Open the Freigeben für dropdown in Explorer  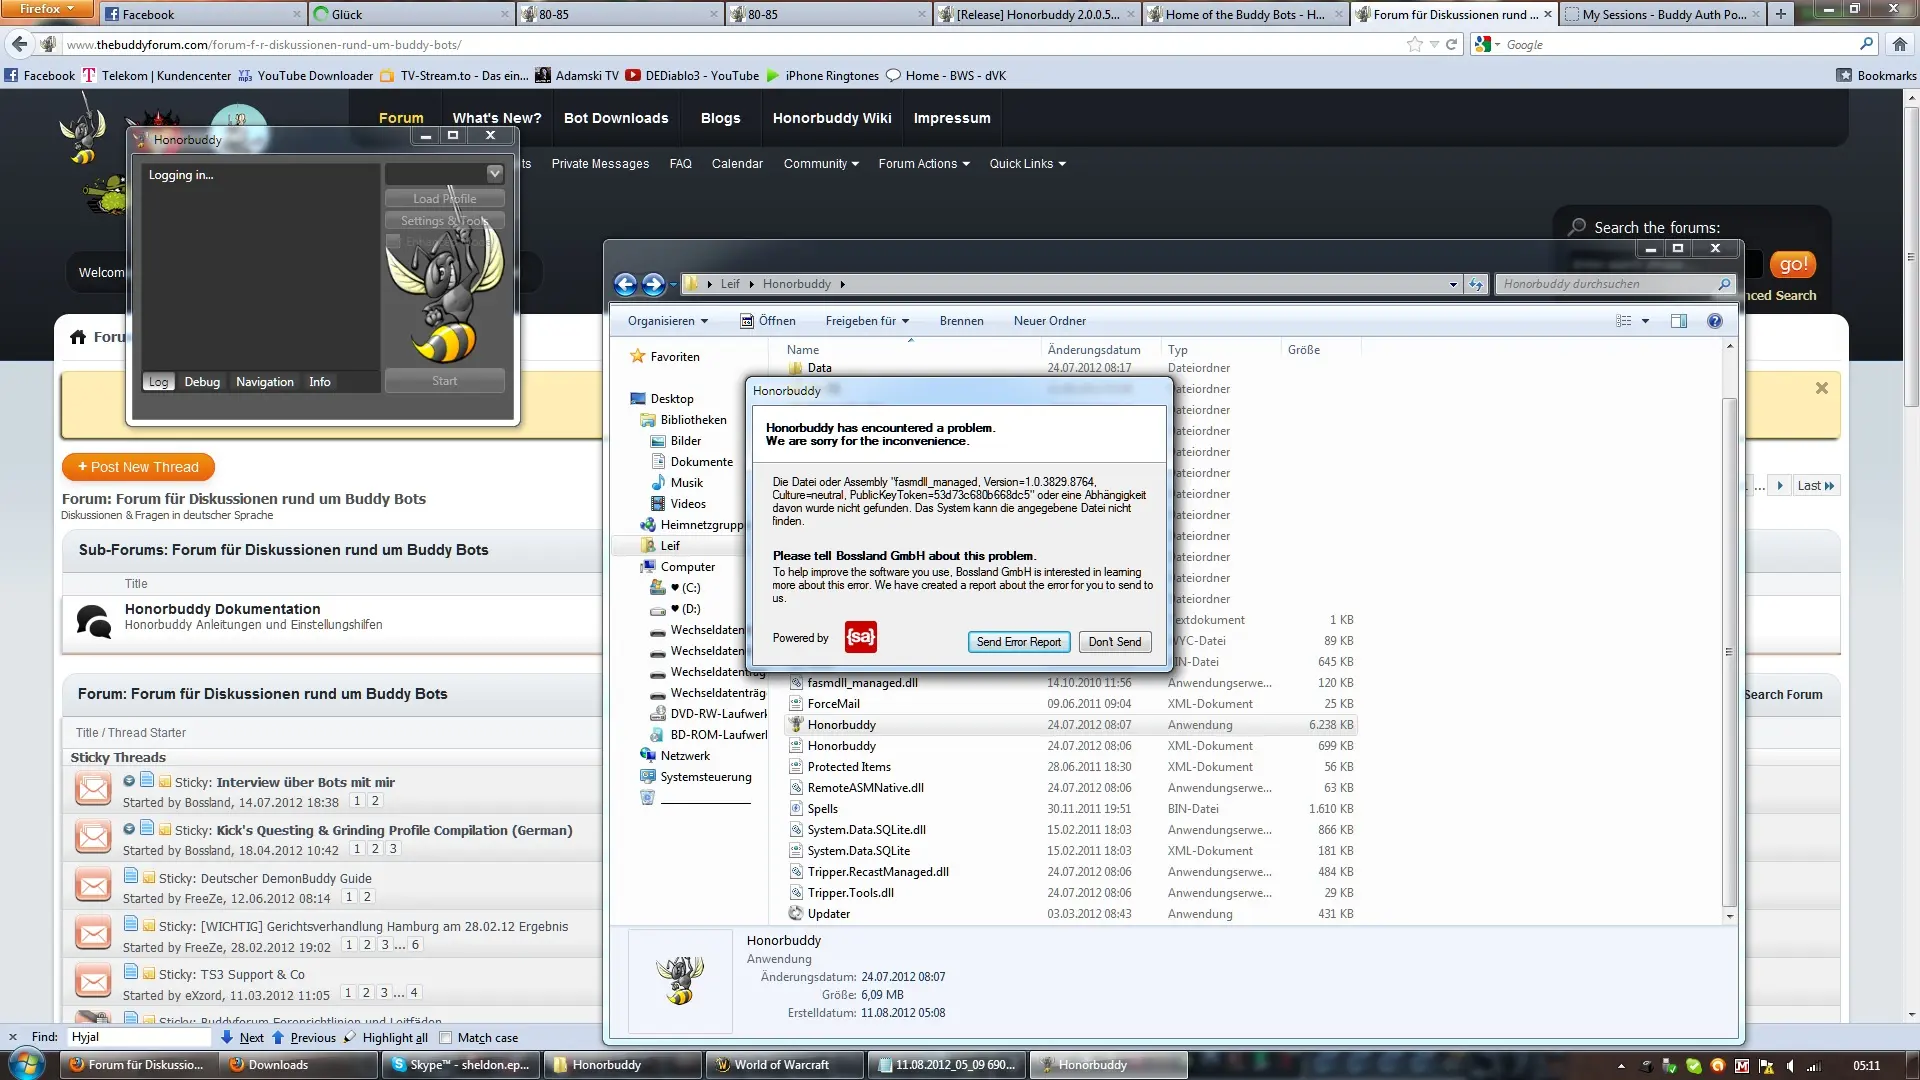pyautogui.click(x=867, y=321)
